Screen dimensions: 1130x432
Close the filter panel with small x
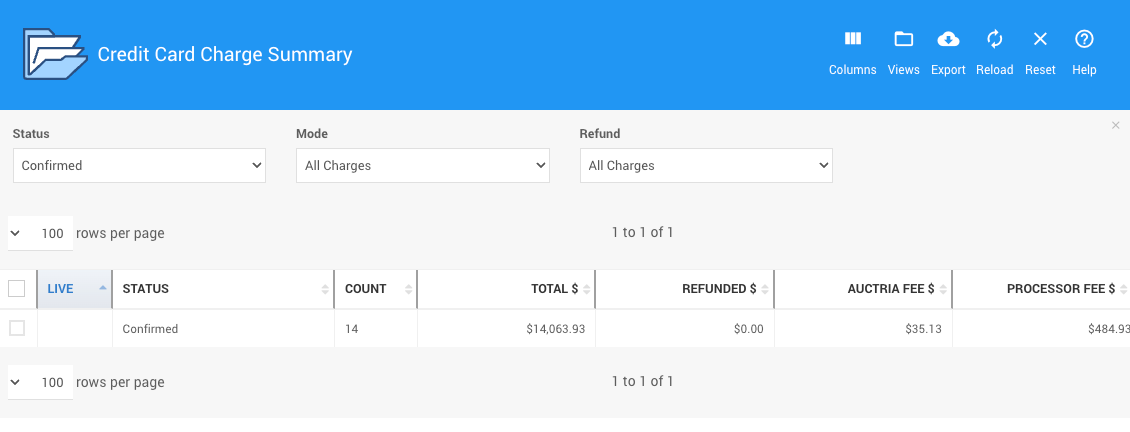point(1116,125)
